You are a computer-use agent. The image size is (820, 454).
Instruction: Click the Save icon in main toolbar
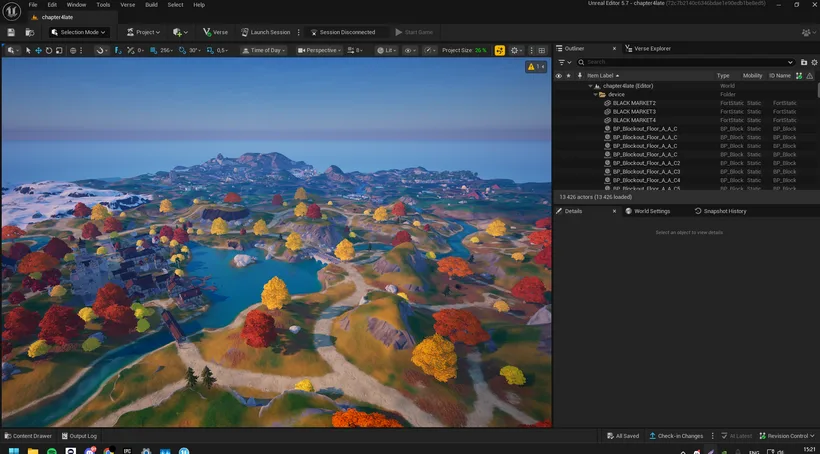(x=11, y=32)
